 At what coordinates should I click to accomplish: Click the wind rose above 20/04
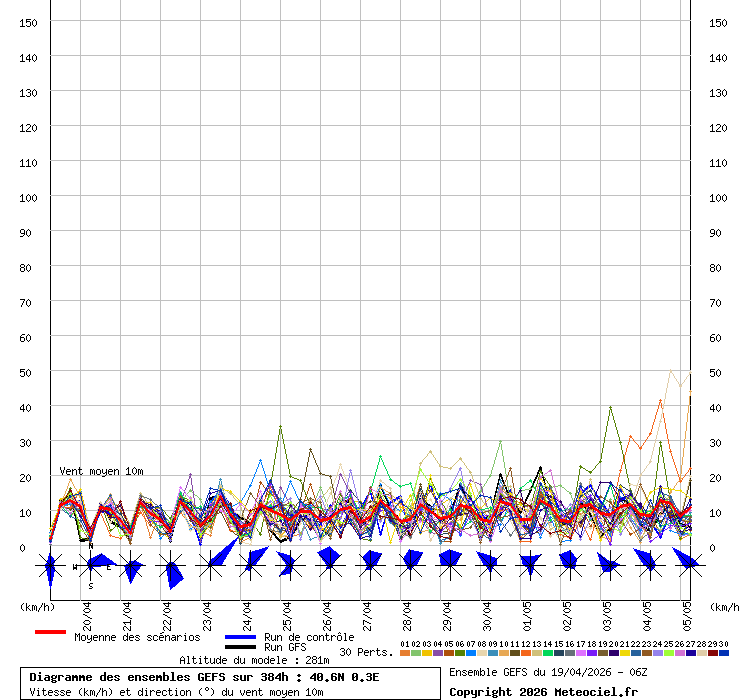pyautogui.click(x=90, y=566)
